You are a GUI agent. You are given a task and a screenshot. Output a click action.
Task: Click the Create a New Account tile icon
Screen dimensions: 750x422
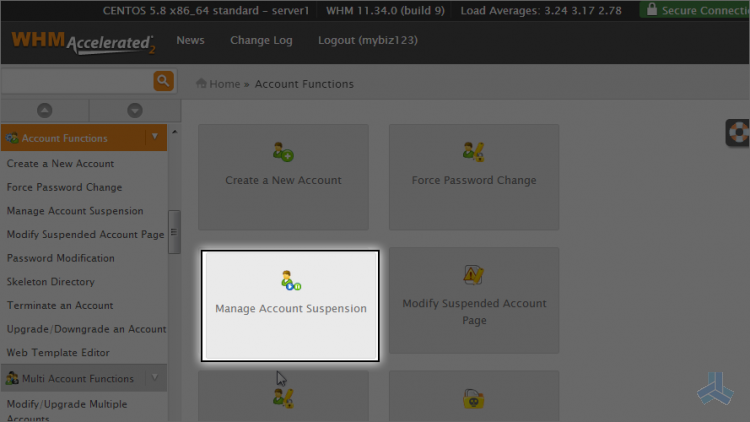[x=283, y=153]
